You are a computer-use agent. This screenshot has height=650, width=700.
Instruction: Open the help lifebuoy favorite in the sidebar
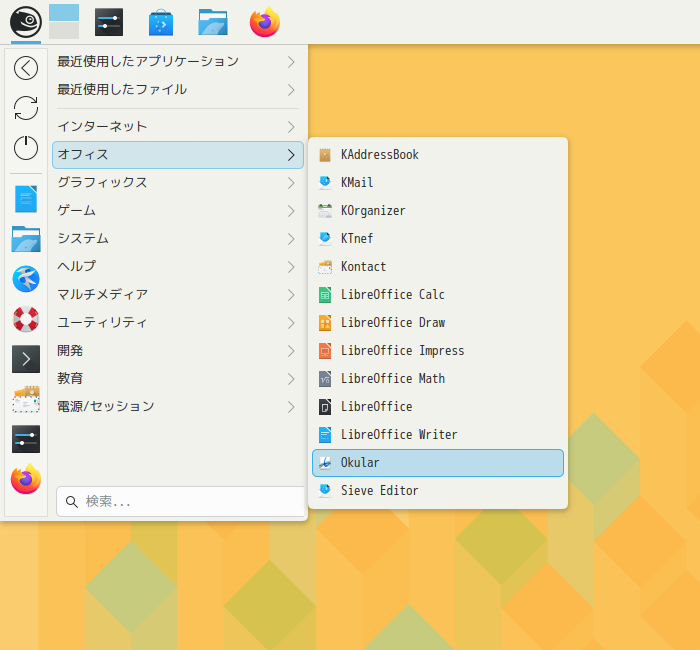coord(26,319)
